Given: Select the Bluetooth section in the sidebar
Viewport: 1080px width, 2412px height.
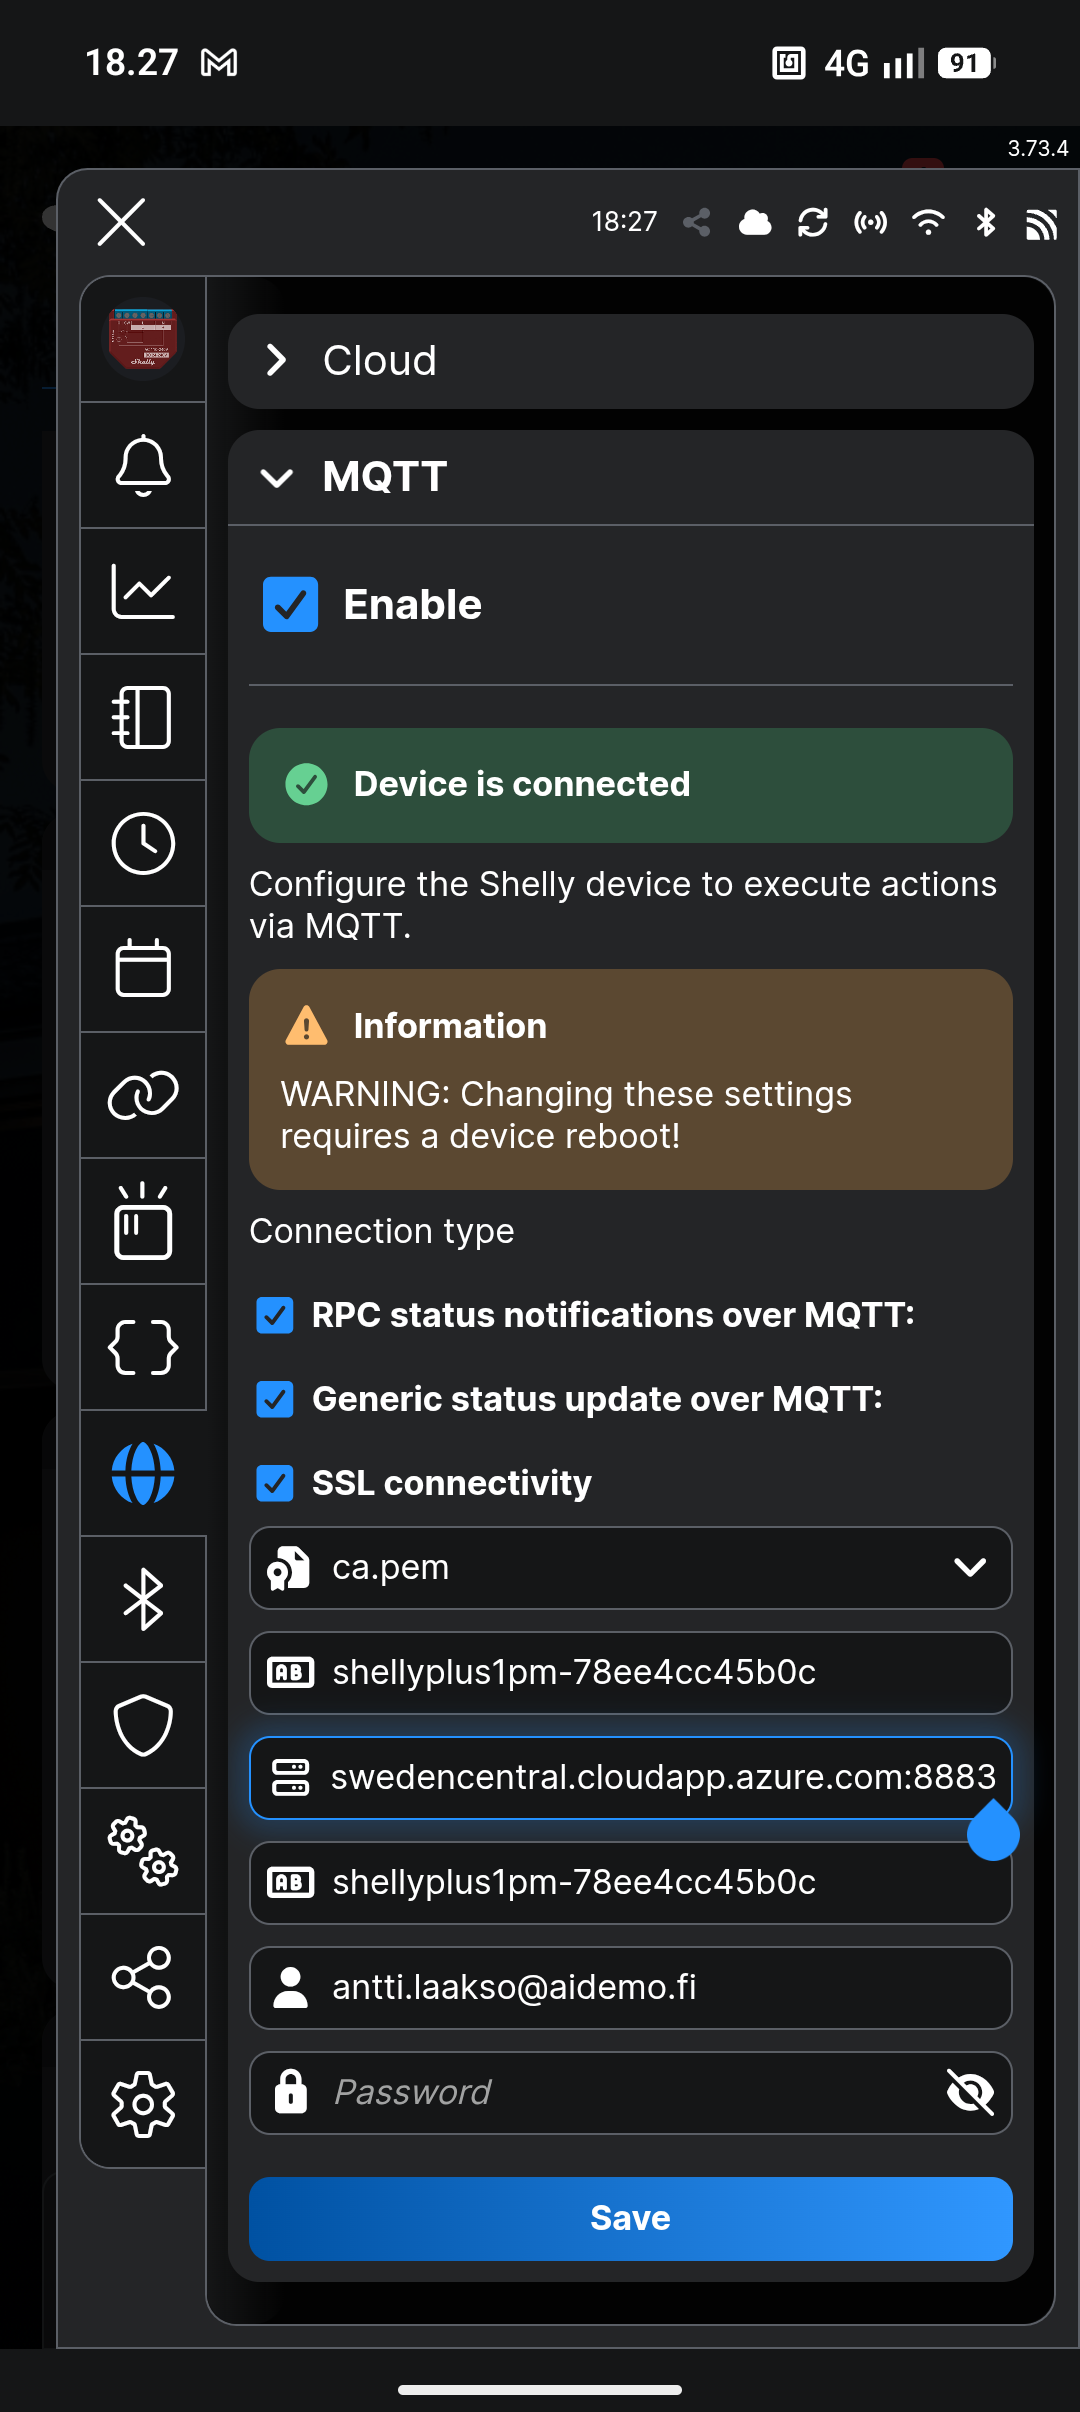Looking at the screenshot, I should [142, 1599].
